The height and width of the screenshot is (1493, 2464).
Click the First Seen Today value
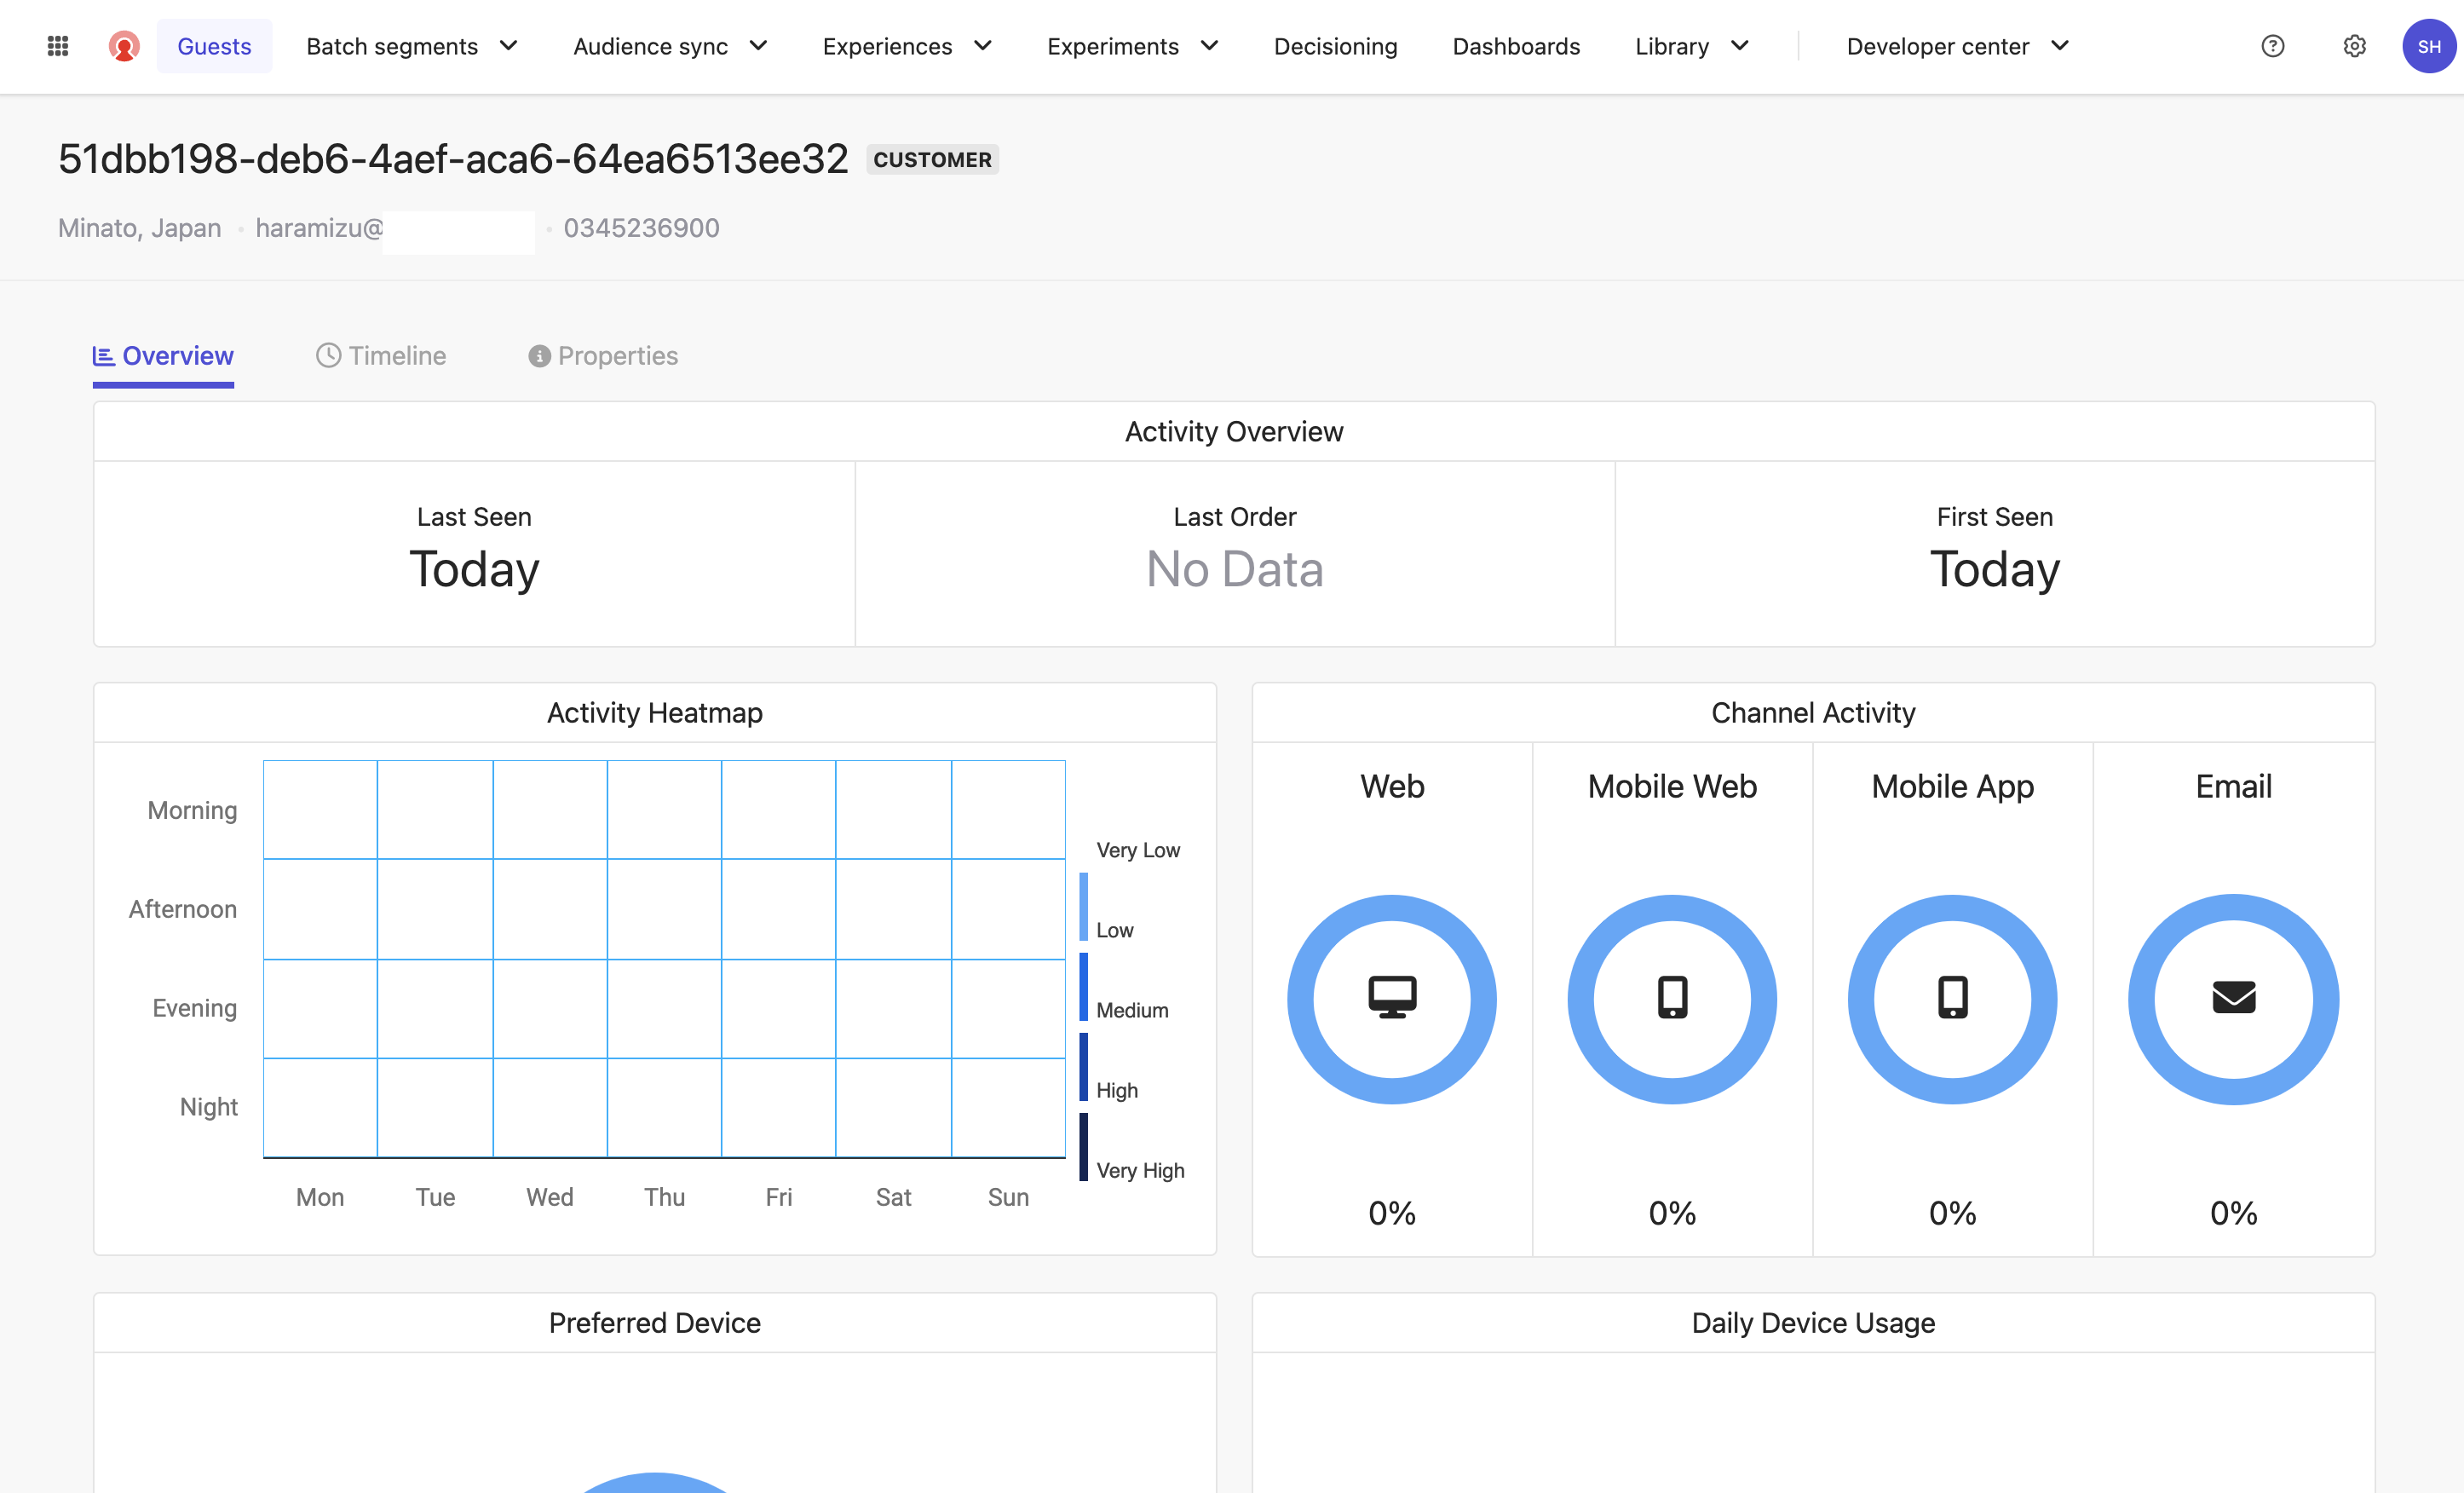(x=1994, y=569)
